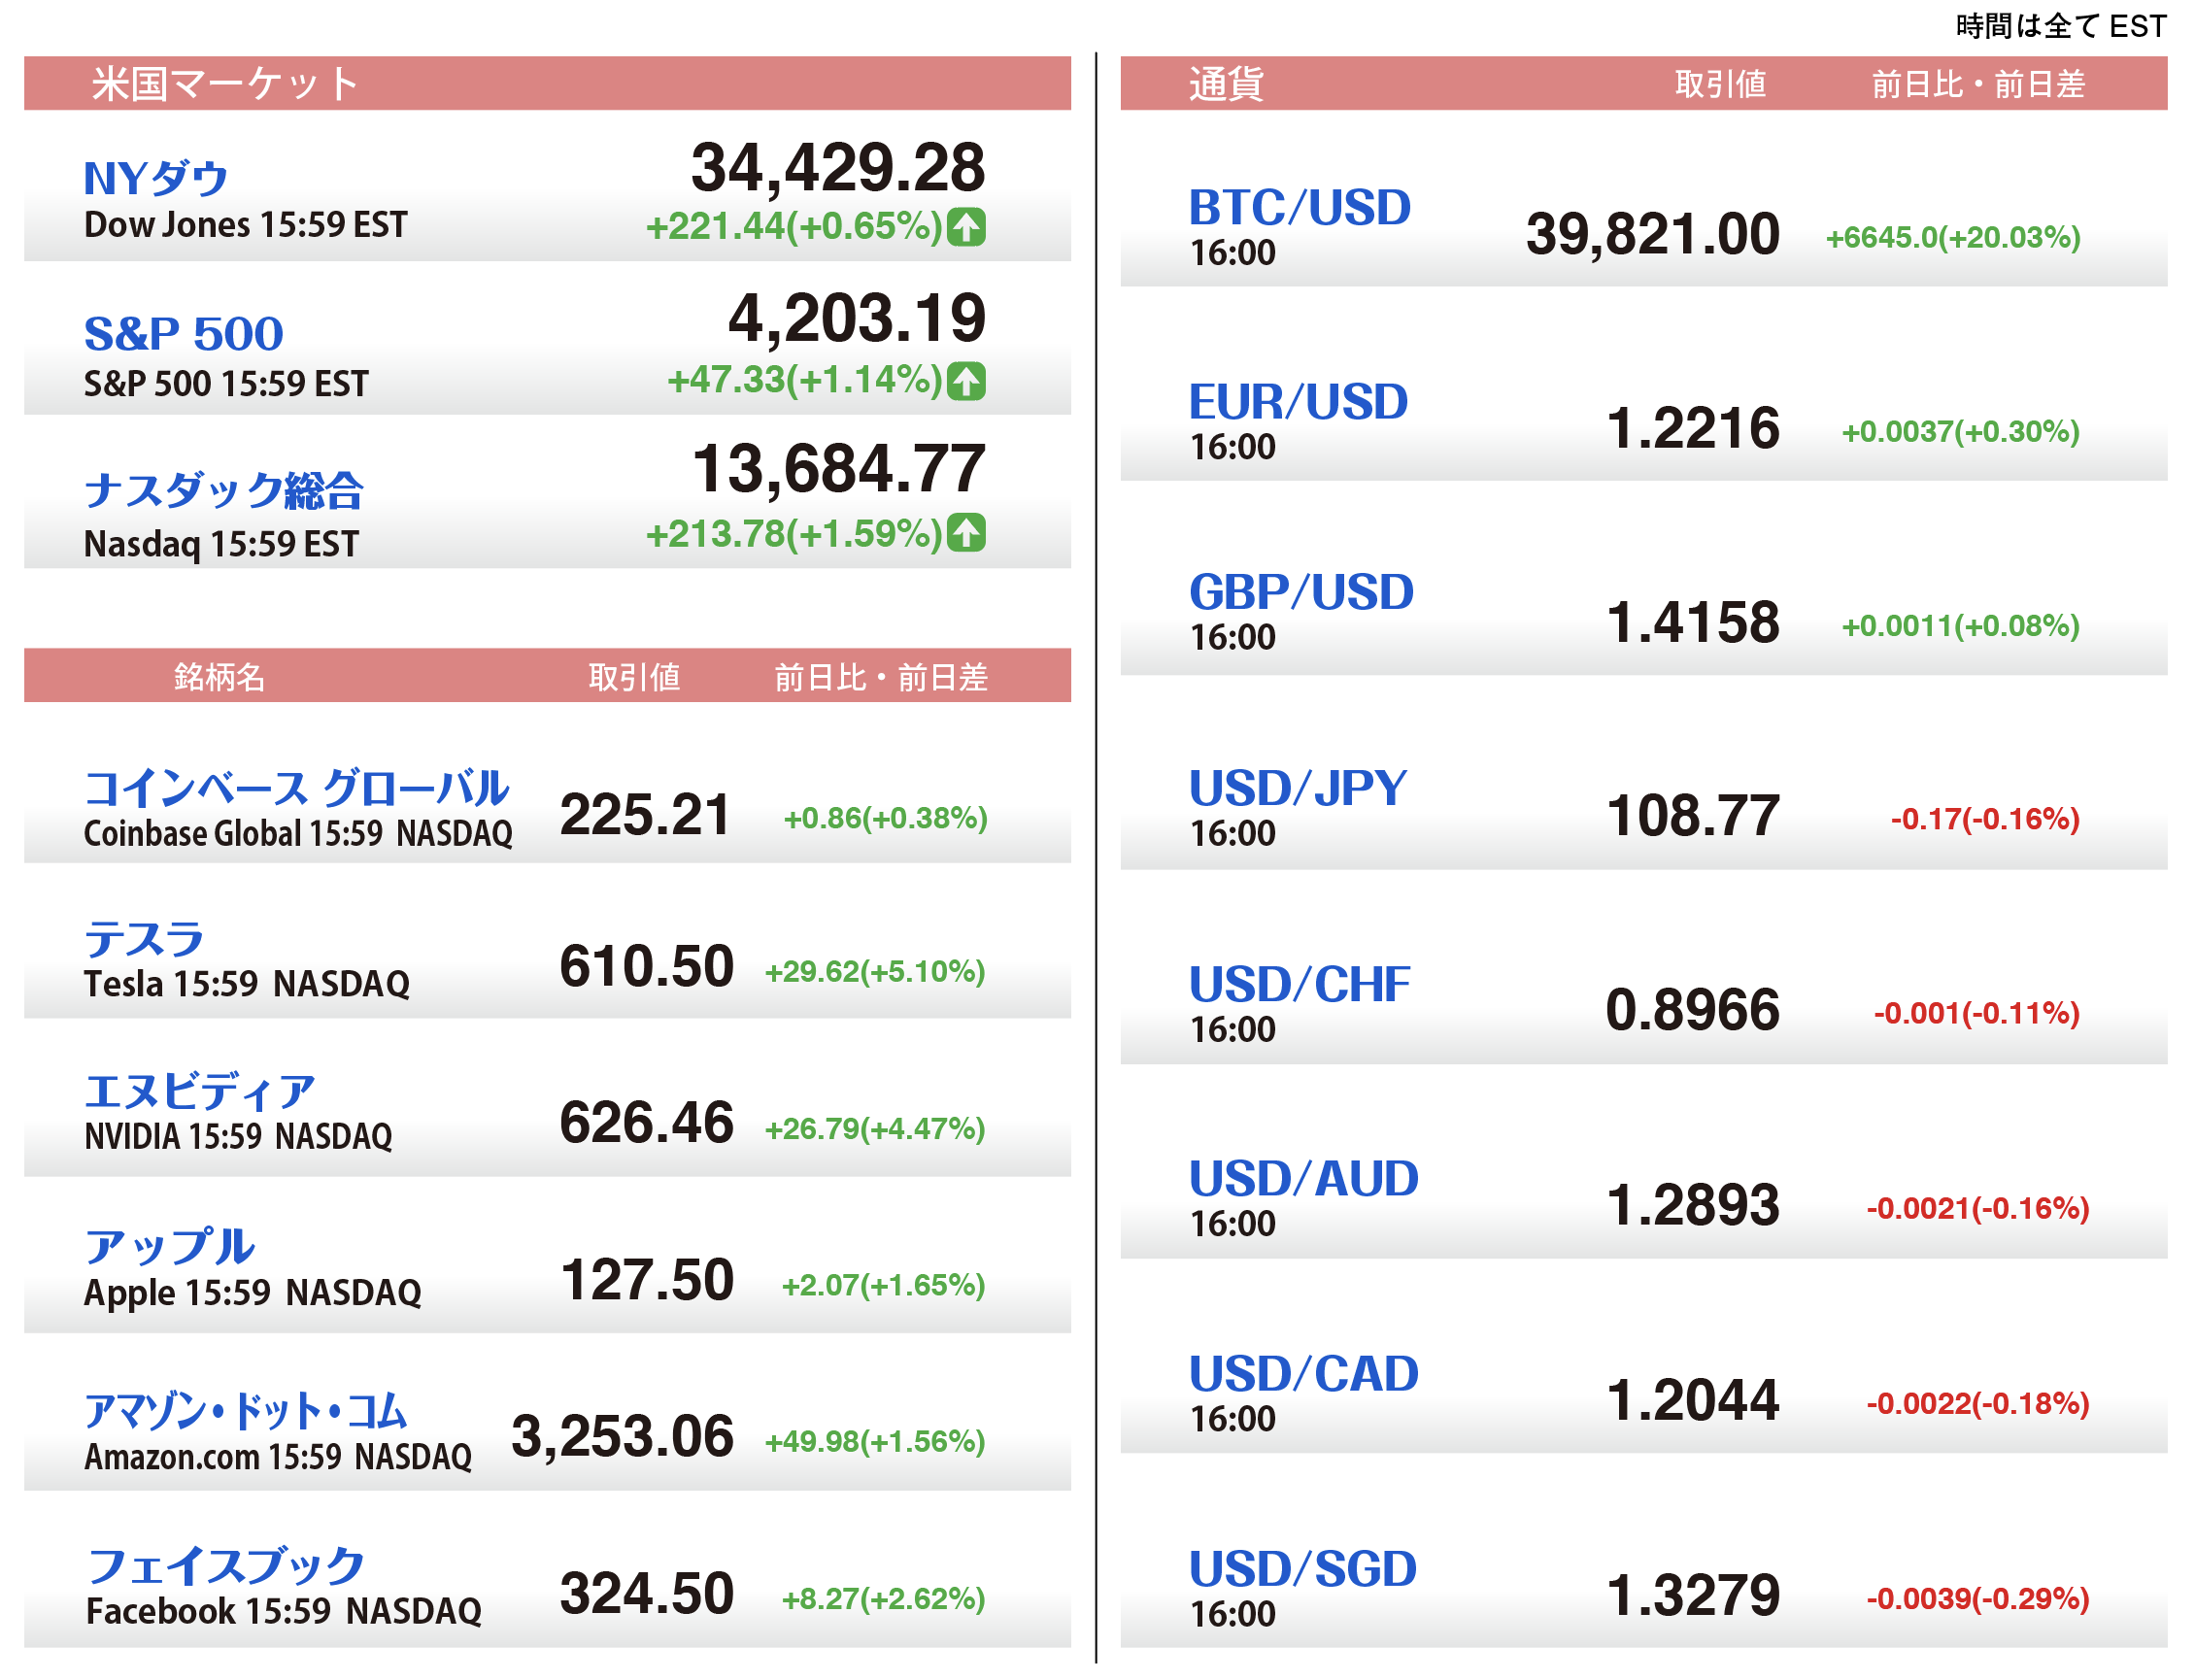Click the 銘柄名 column header

click(220, 677)
